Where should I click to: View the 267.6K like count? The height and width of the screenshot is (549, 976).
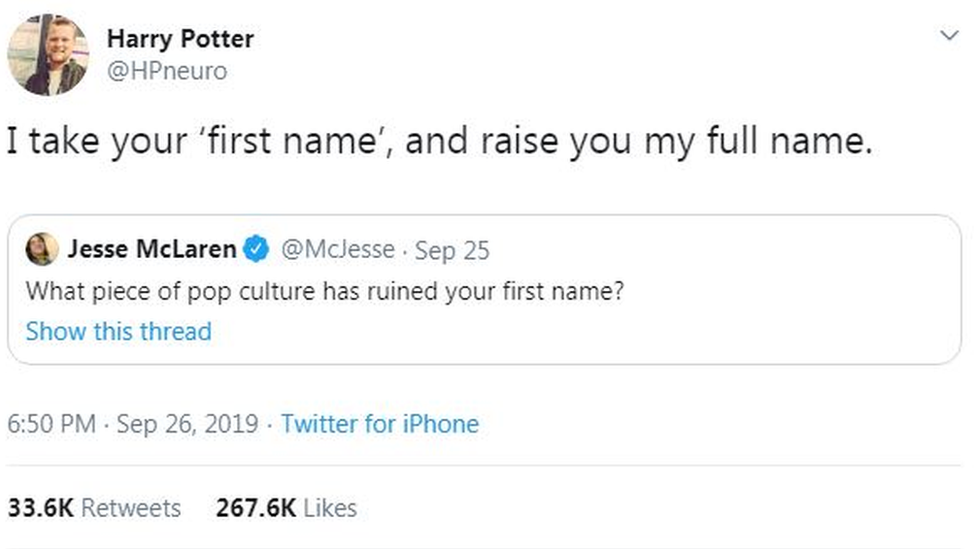coord(256,508)
